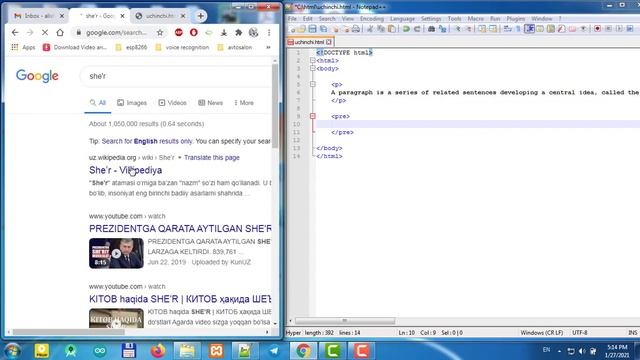Click the green Undo arrow in Notepad++
The width and height of the screenshot is (640, 360).
tap(406, 29)
